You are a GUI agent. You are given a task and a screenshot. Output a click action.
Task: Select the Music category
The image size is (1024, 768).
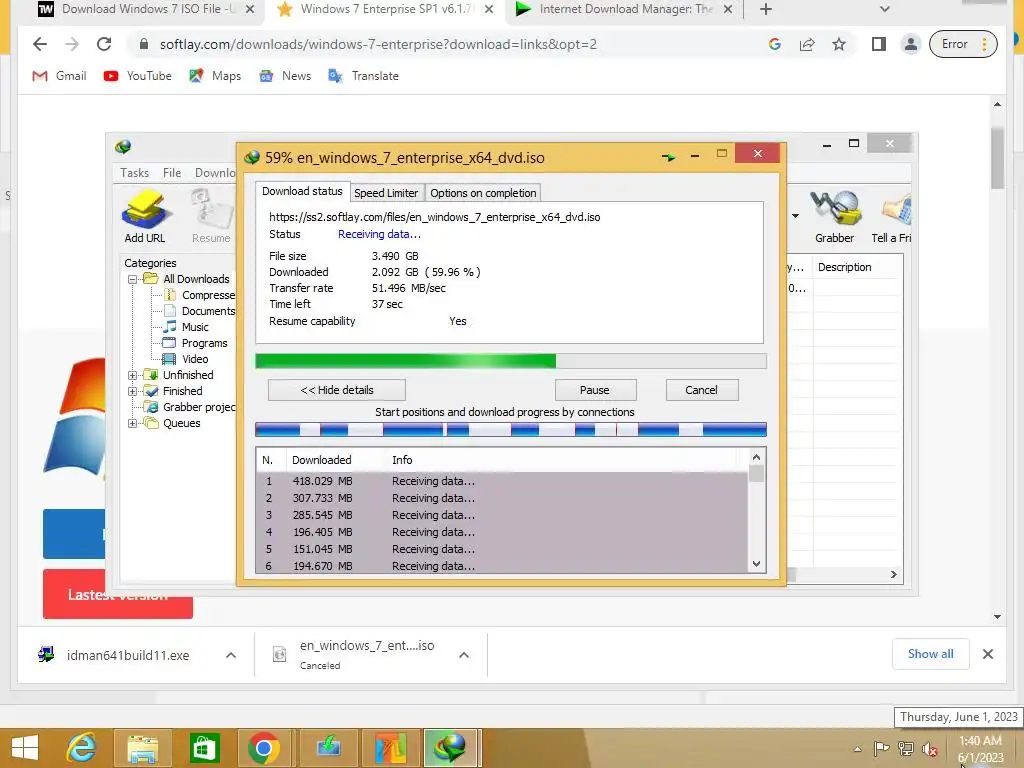point(186,327)
